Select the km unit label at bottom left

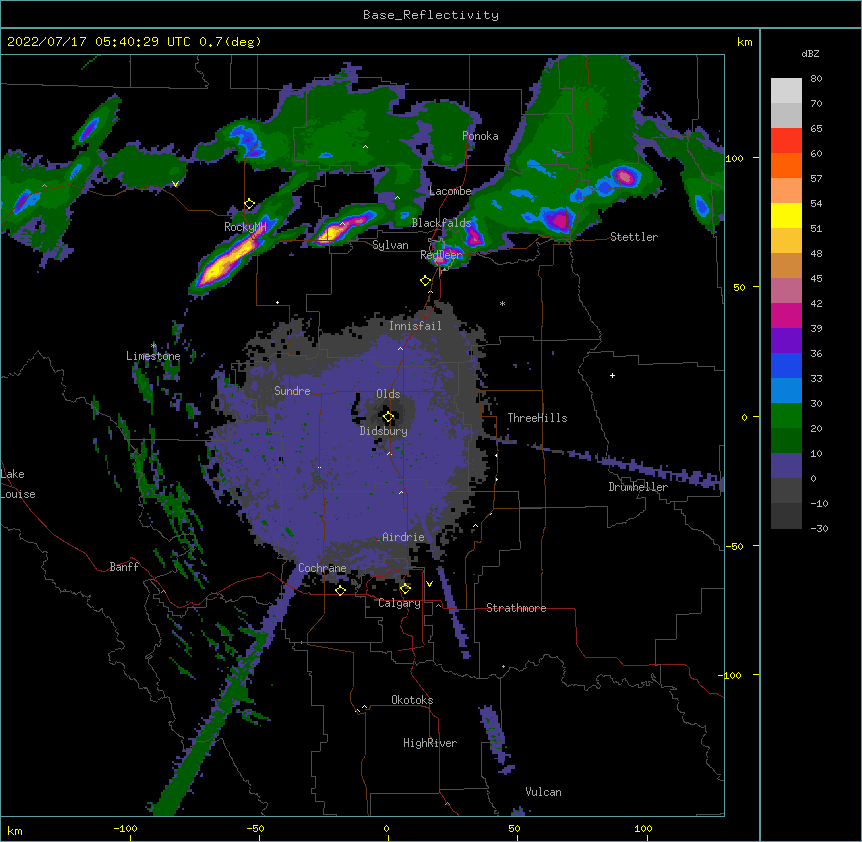(x=15, y=830)
